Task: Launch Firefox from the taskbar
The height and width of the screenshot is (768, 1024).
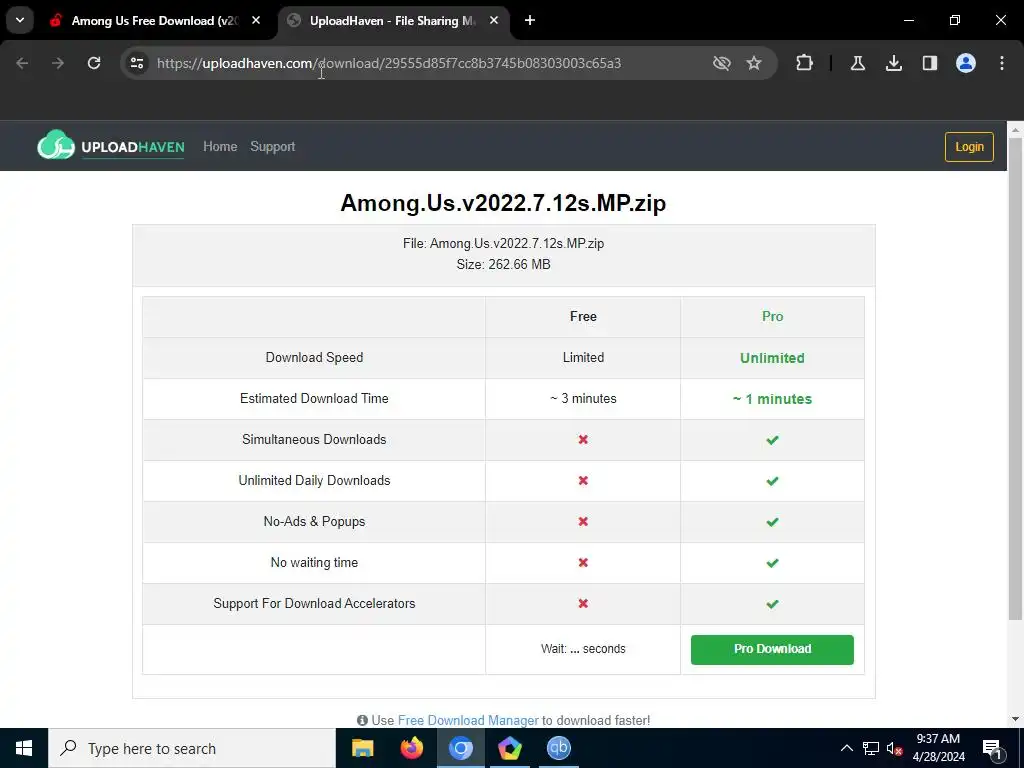Action: 411,748
